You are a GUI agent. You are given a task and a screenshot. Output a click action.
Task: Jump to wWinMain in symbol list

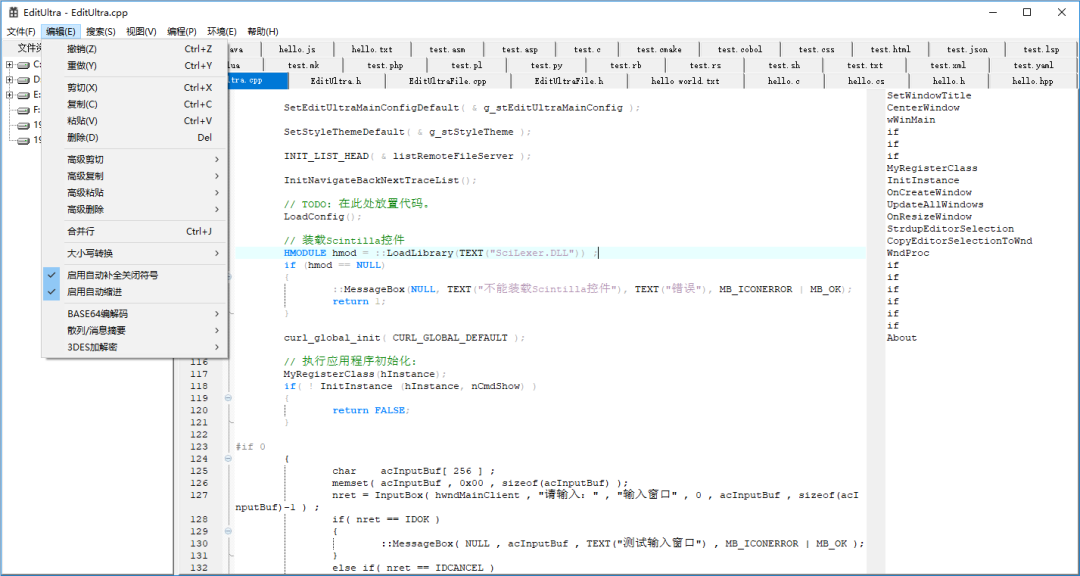click(911, 120)
